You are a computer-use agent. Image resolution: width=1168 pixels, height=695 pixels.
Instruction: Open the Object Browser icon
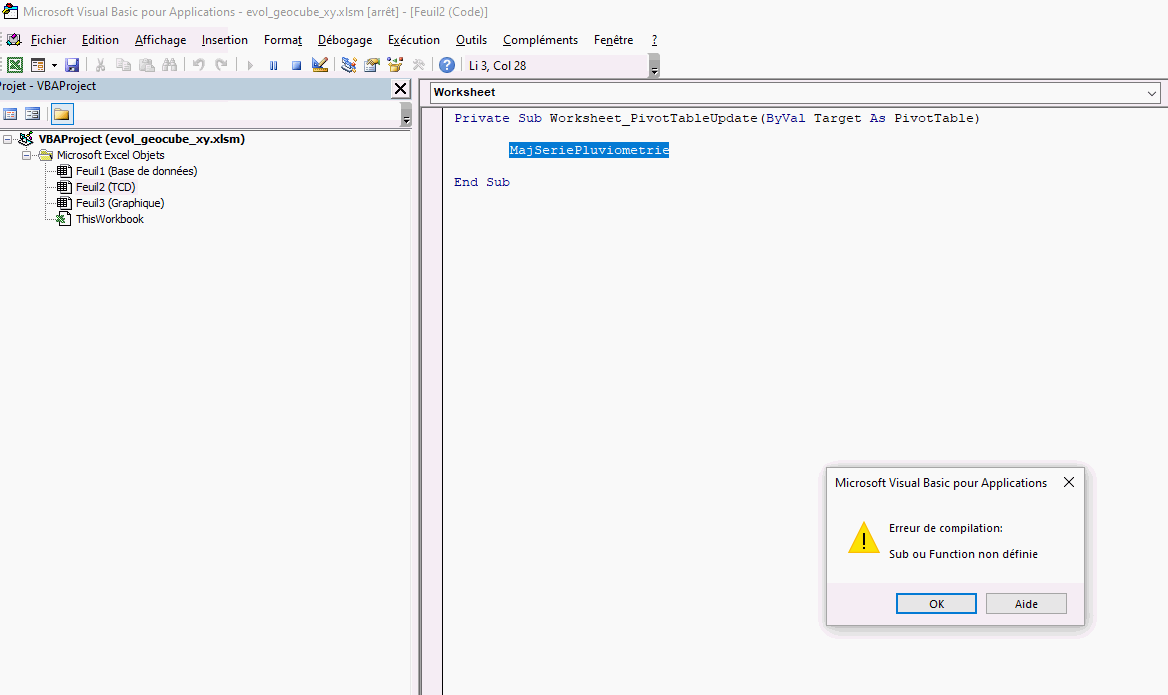point(395,65)
